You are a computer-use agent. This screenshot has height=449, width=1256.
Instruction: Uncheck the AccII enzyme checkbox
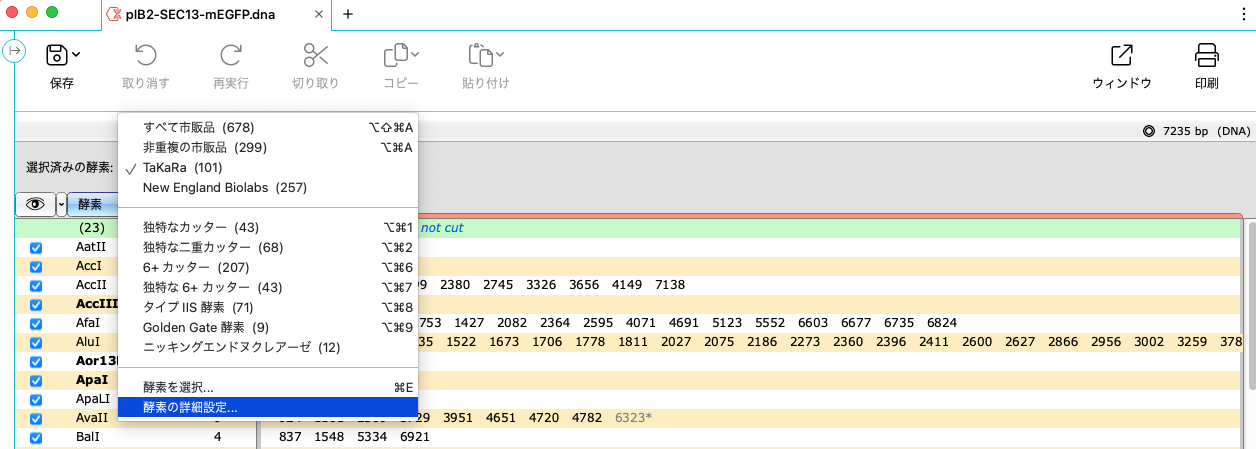click(36, 286)
